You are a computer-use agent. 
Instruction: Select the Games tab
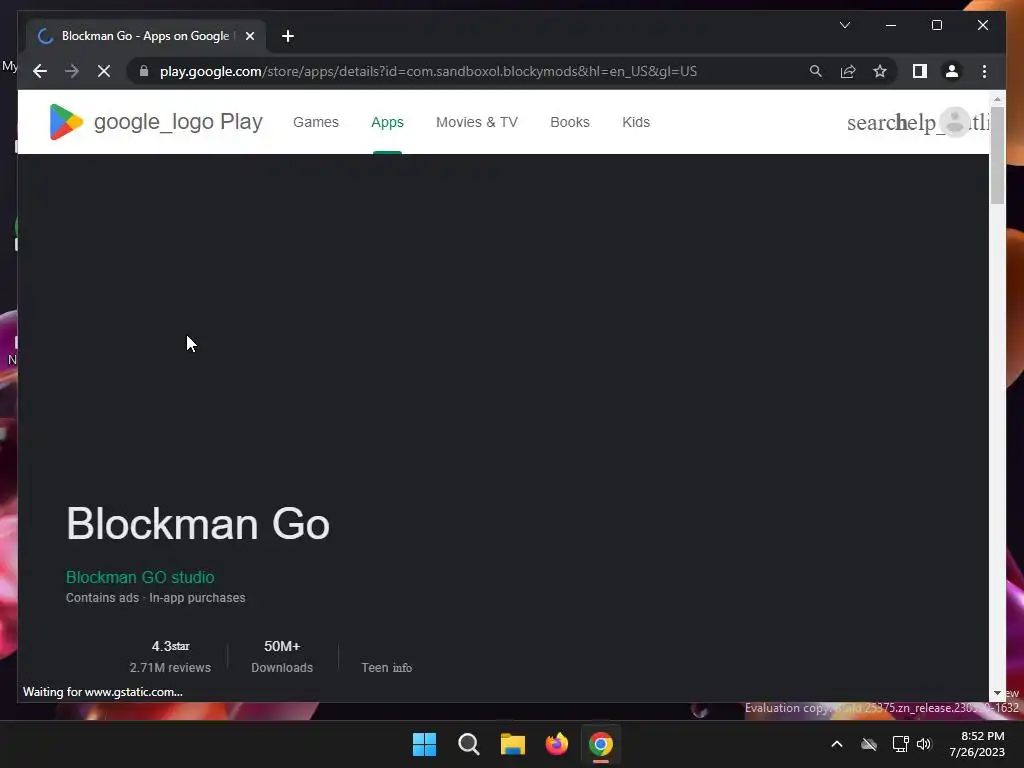click(315, 122)
